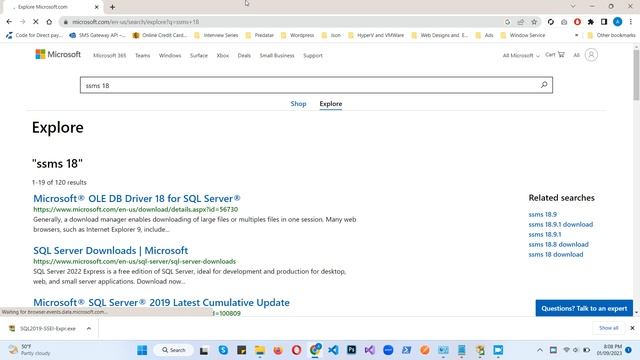Click the red Opera-style extension icon
Screen dimensions: 640x360
577,22
